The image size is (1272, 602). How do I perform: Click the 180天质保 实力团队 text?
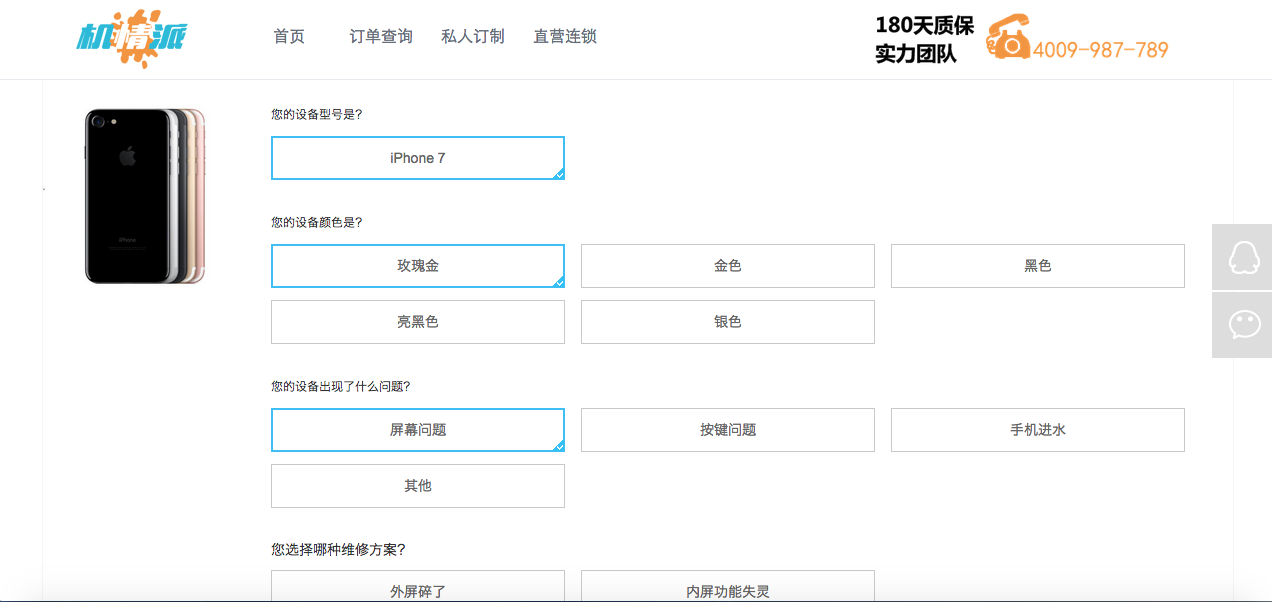(925, 40)
